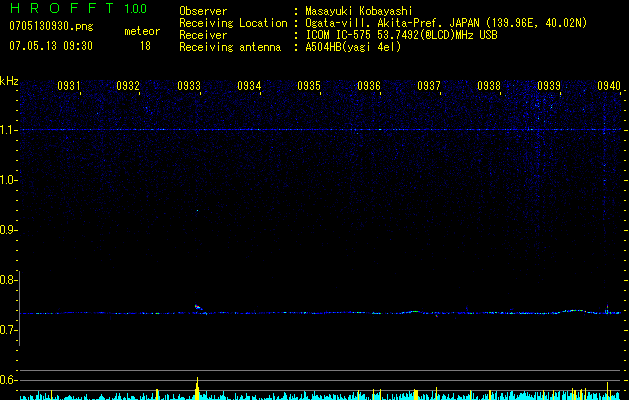
Task: Click the Observer field label
Action: (203, 11)
